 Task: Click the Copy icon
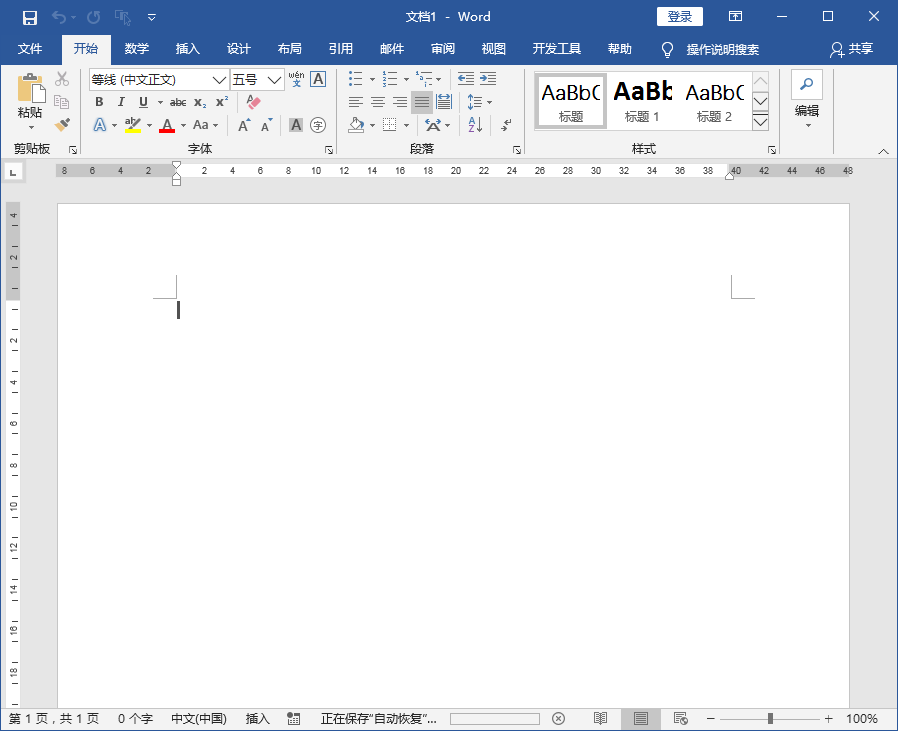tap(62, 102)
